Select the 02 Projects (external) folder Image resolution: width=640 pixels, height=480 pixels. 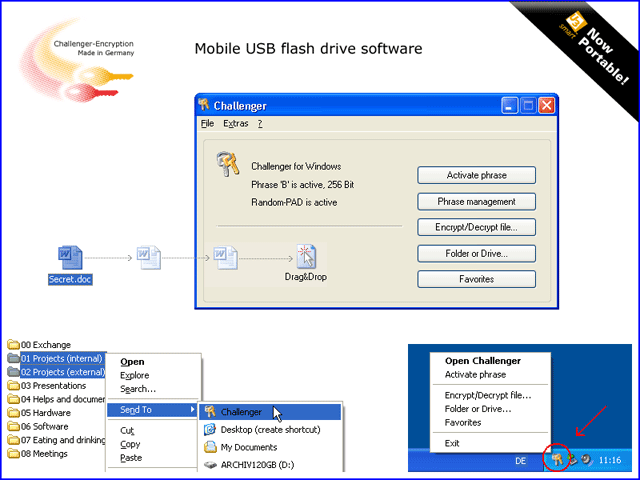point(56,372)
